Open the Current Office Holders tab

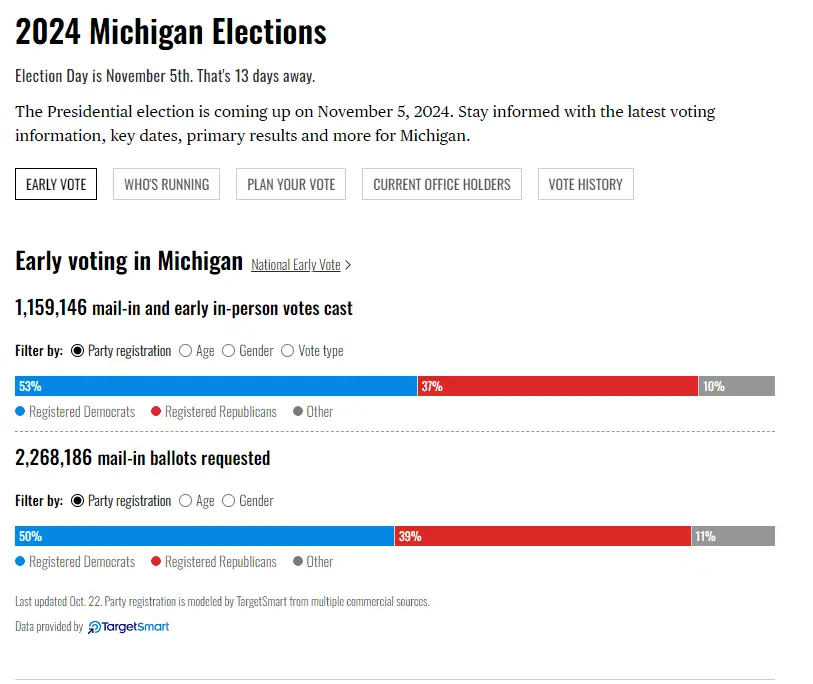tap(442, 184)
